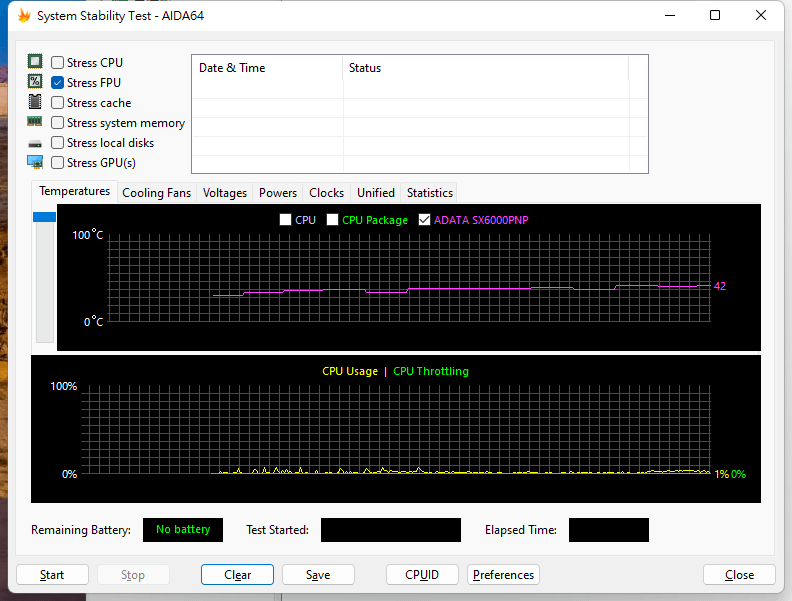Viewport: 792px width, 601px height.
Task: Click the monitor icon beside Stress GPU(s)
Action: [x=35, y=162]
